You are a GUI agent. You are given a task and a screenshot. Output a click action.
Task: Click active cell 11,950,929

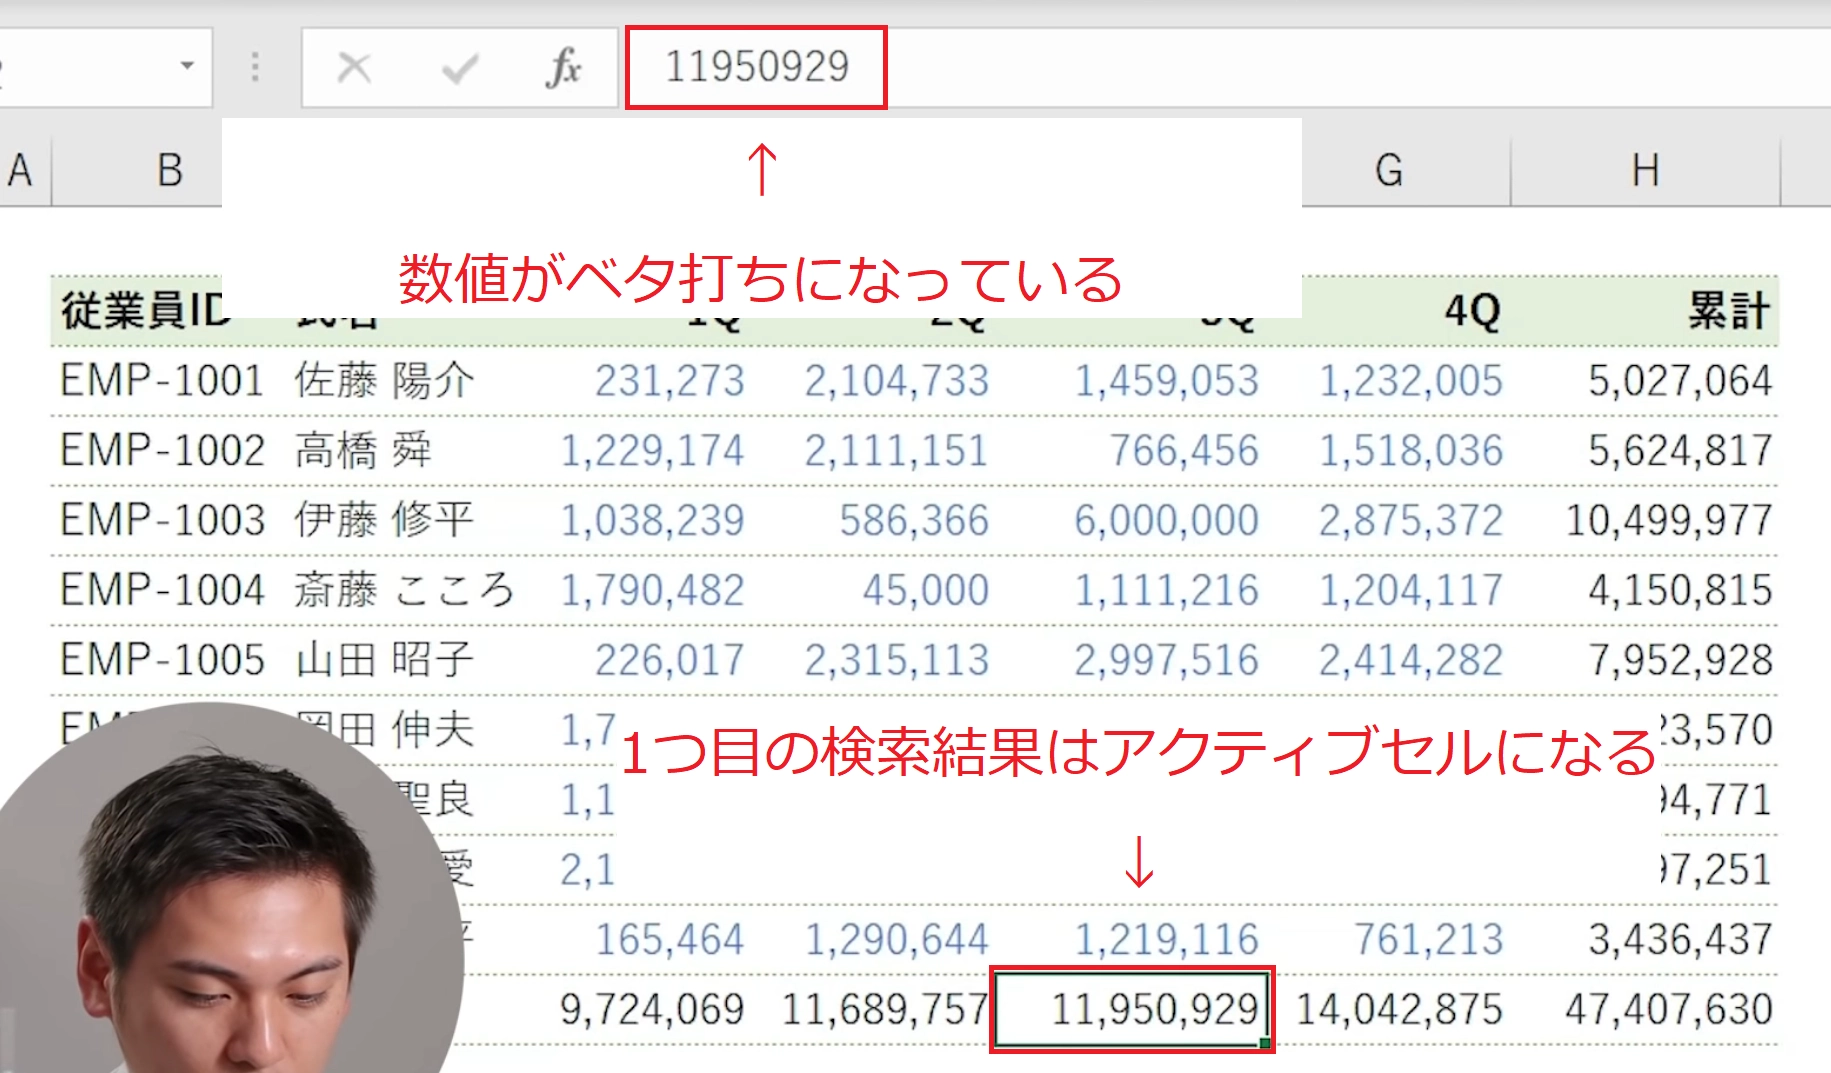click(1132, 1009)
